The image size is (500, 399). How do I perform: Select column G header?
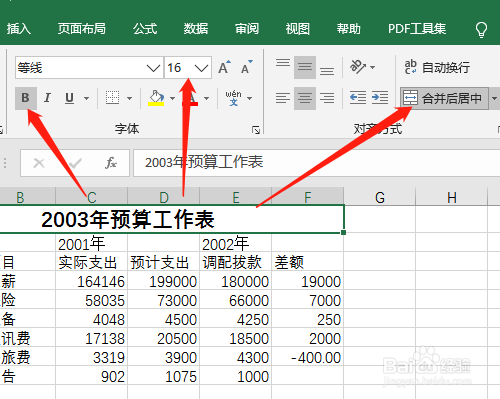380,197
